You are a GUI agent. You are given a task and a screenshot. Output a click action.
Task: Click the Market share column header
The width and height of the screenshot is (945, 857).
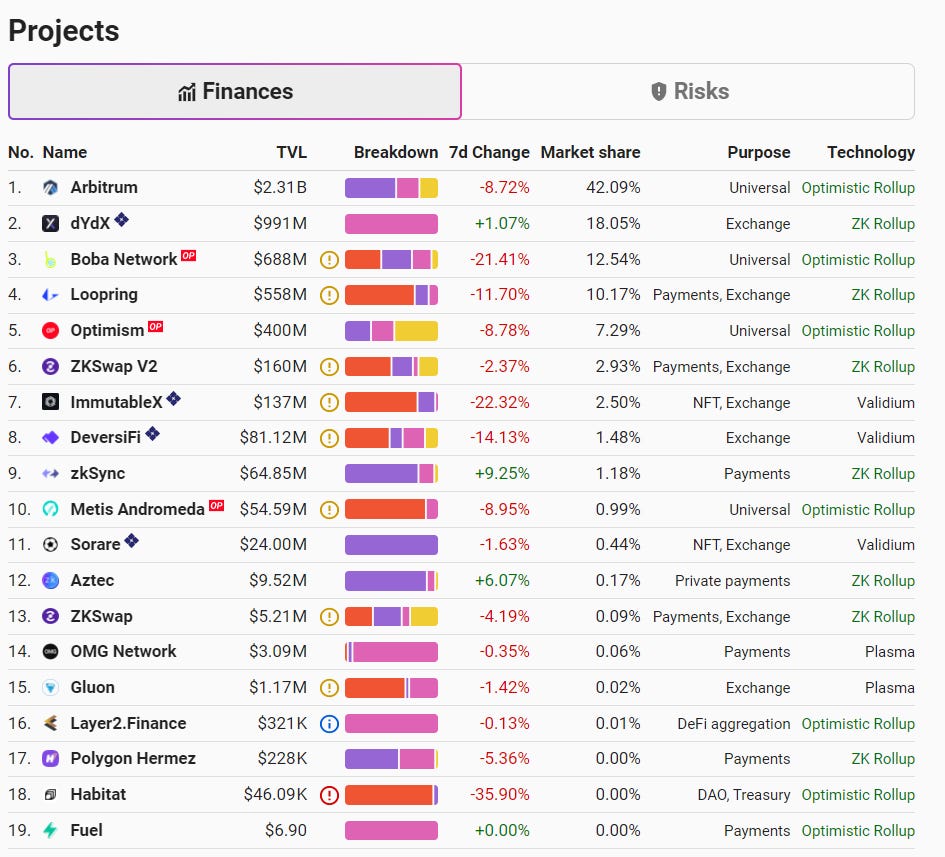click(590, 152)
